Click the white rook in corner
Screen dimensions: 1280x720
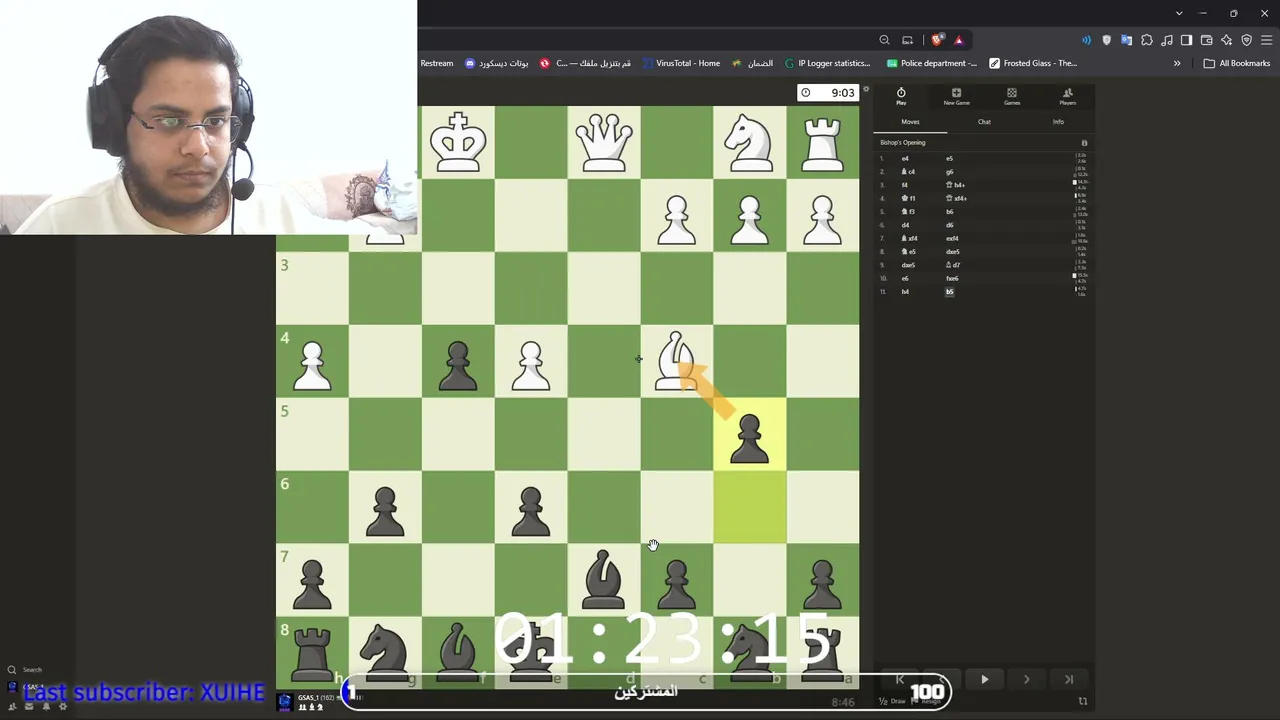[x=822, y=142]
